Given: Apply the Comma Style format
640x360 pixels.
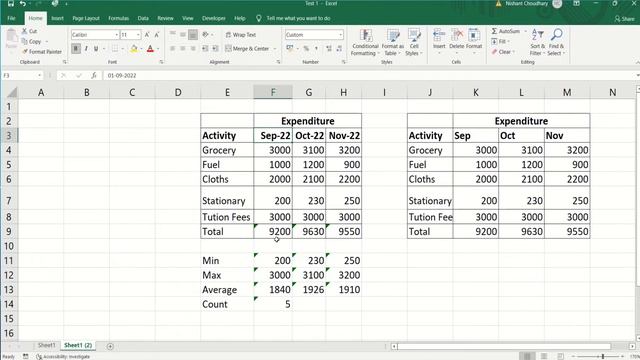Looking at the screenshot, I should pyautogui.click(x=316, y=49).
